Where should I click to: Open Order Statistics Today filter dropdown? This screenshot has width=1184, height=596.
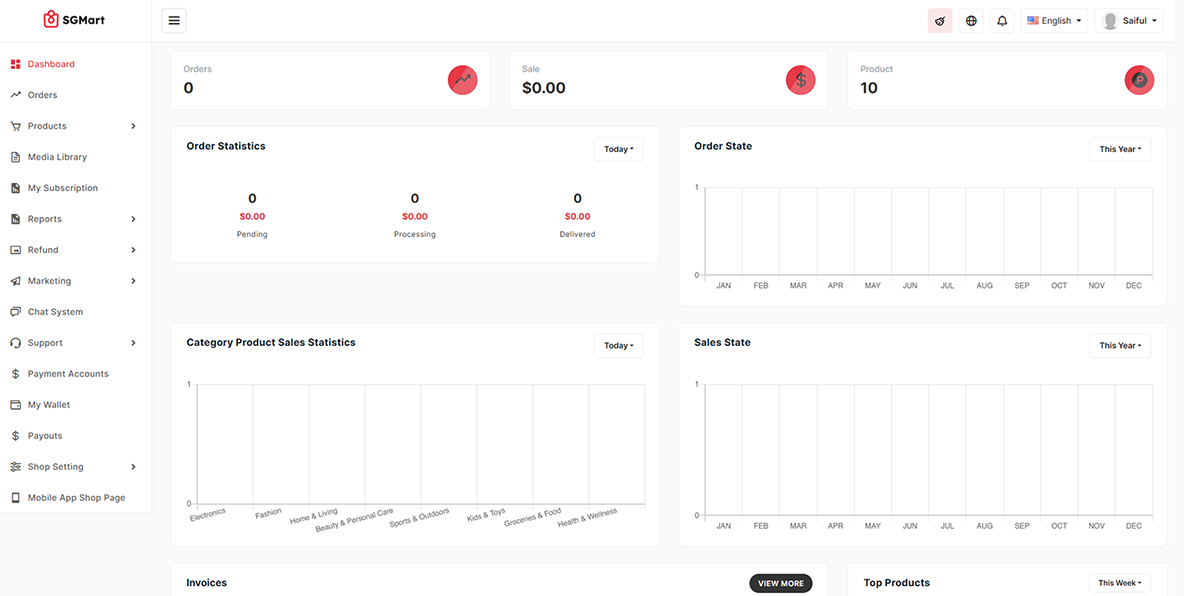tap(618, 149)
